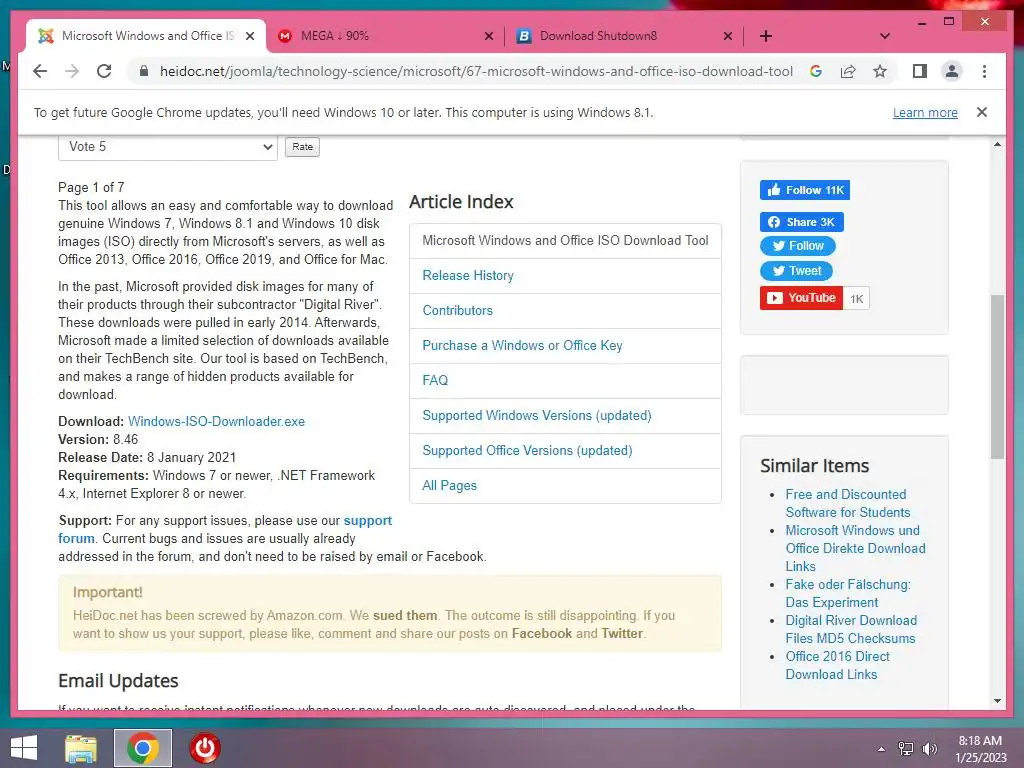Open the Facebook link in Important notice

[x=541, y=633]
